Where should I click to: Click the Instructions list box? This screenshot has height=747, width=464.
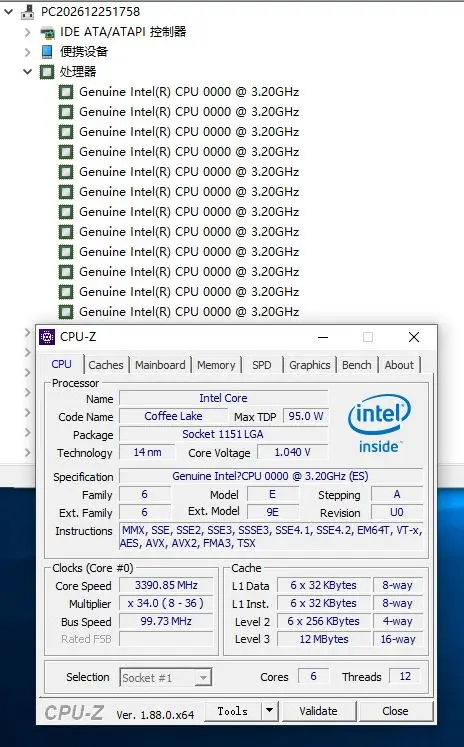coord(271,536)
